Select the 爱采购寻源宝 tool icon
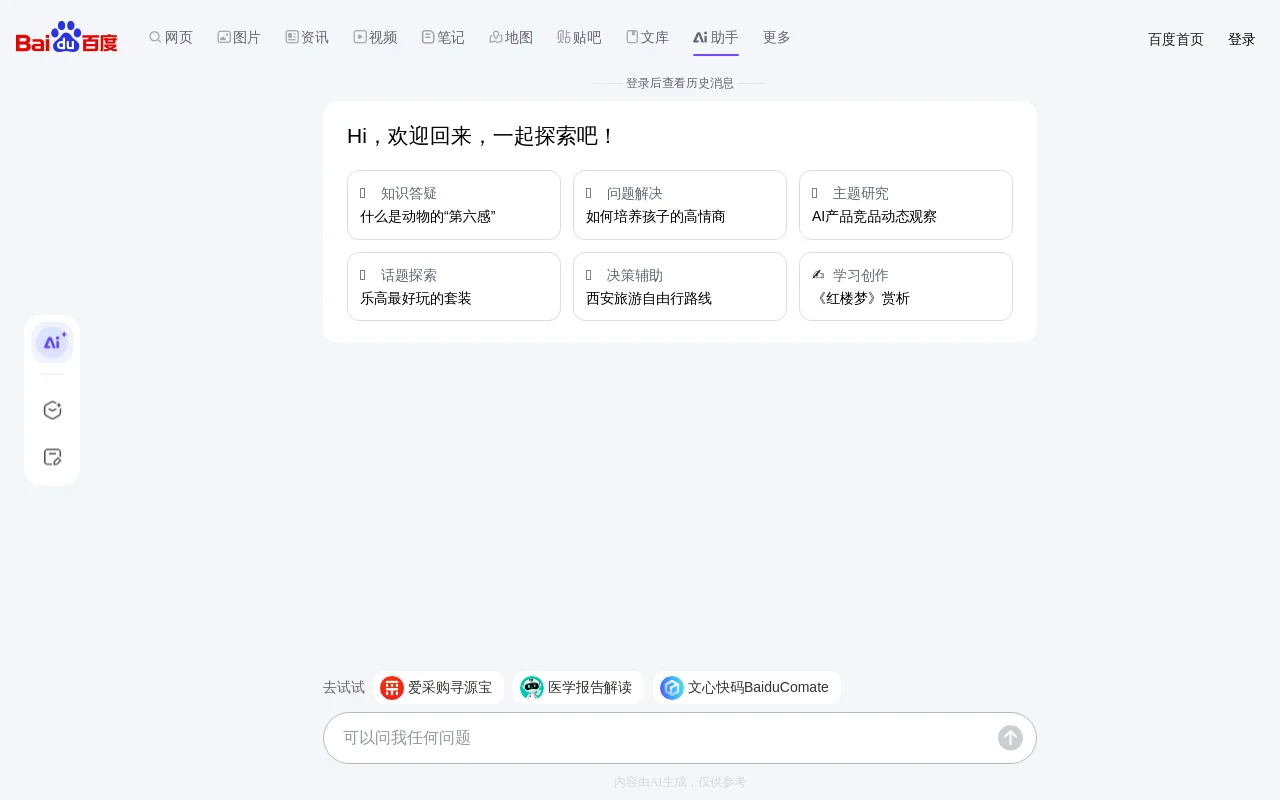 391,687
